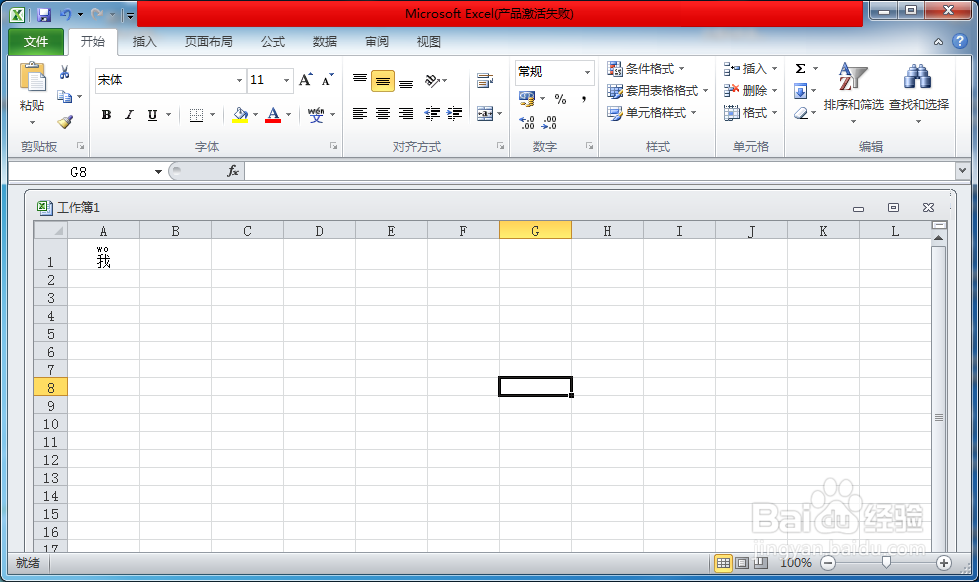Switch to the 数据 Data tab
This screenshot has height=582, width=979.
(325, 41)
